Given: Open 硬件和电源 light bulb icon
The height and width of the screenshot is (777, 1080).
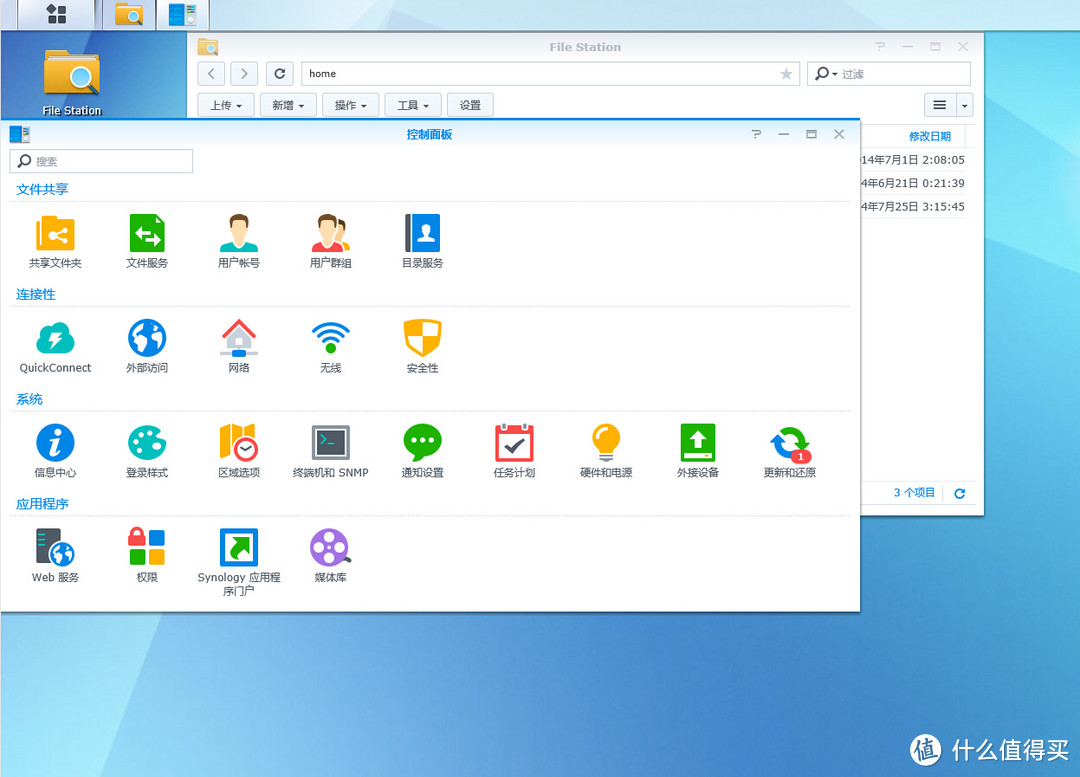Looking at the screenshot, I should pos(606,450).
